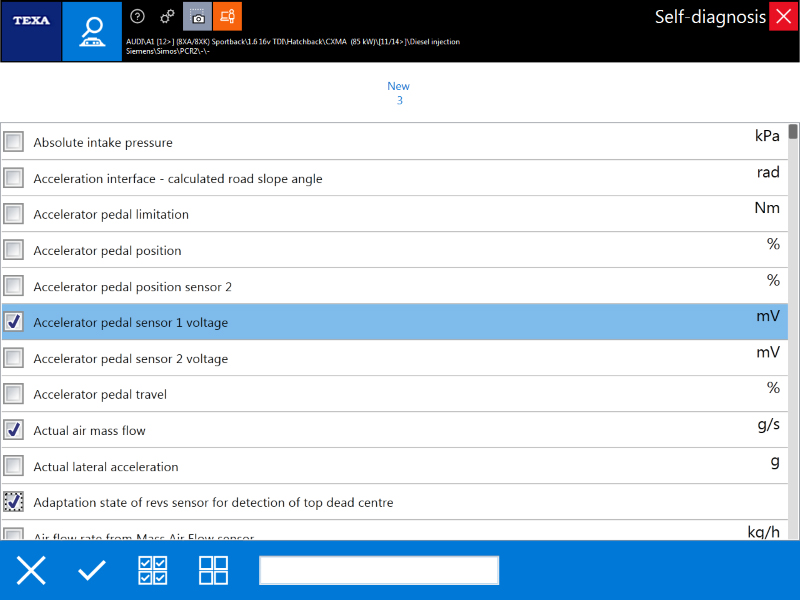Close the Self-diagnosis window
800x600 pixels.
point(783,16)
